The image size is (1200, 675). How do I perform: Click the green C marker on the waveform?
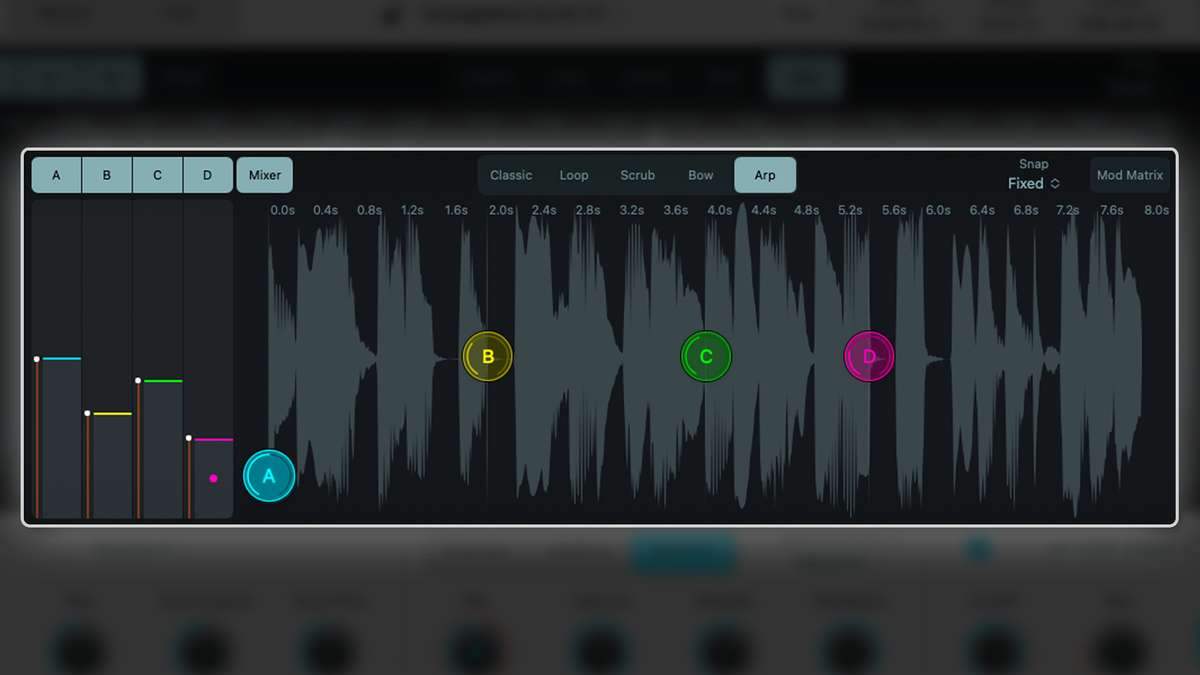coord(707,356)
